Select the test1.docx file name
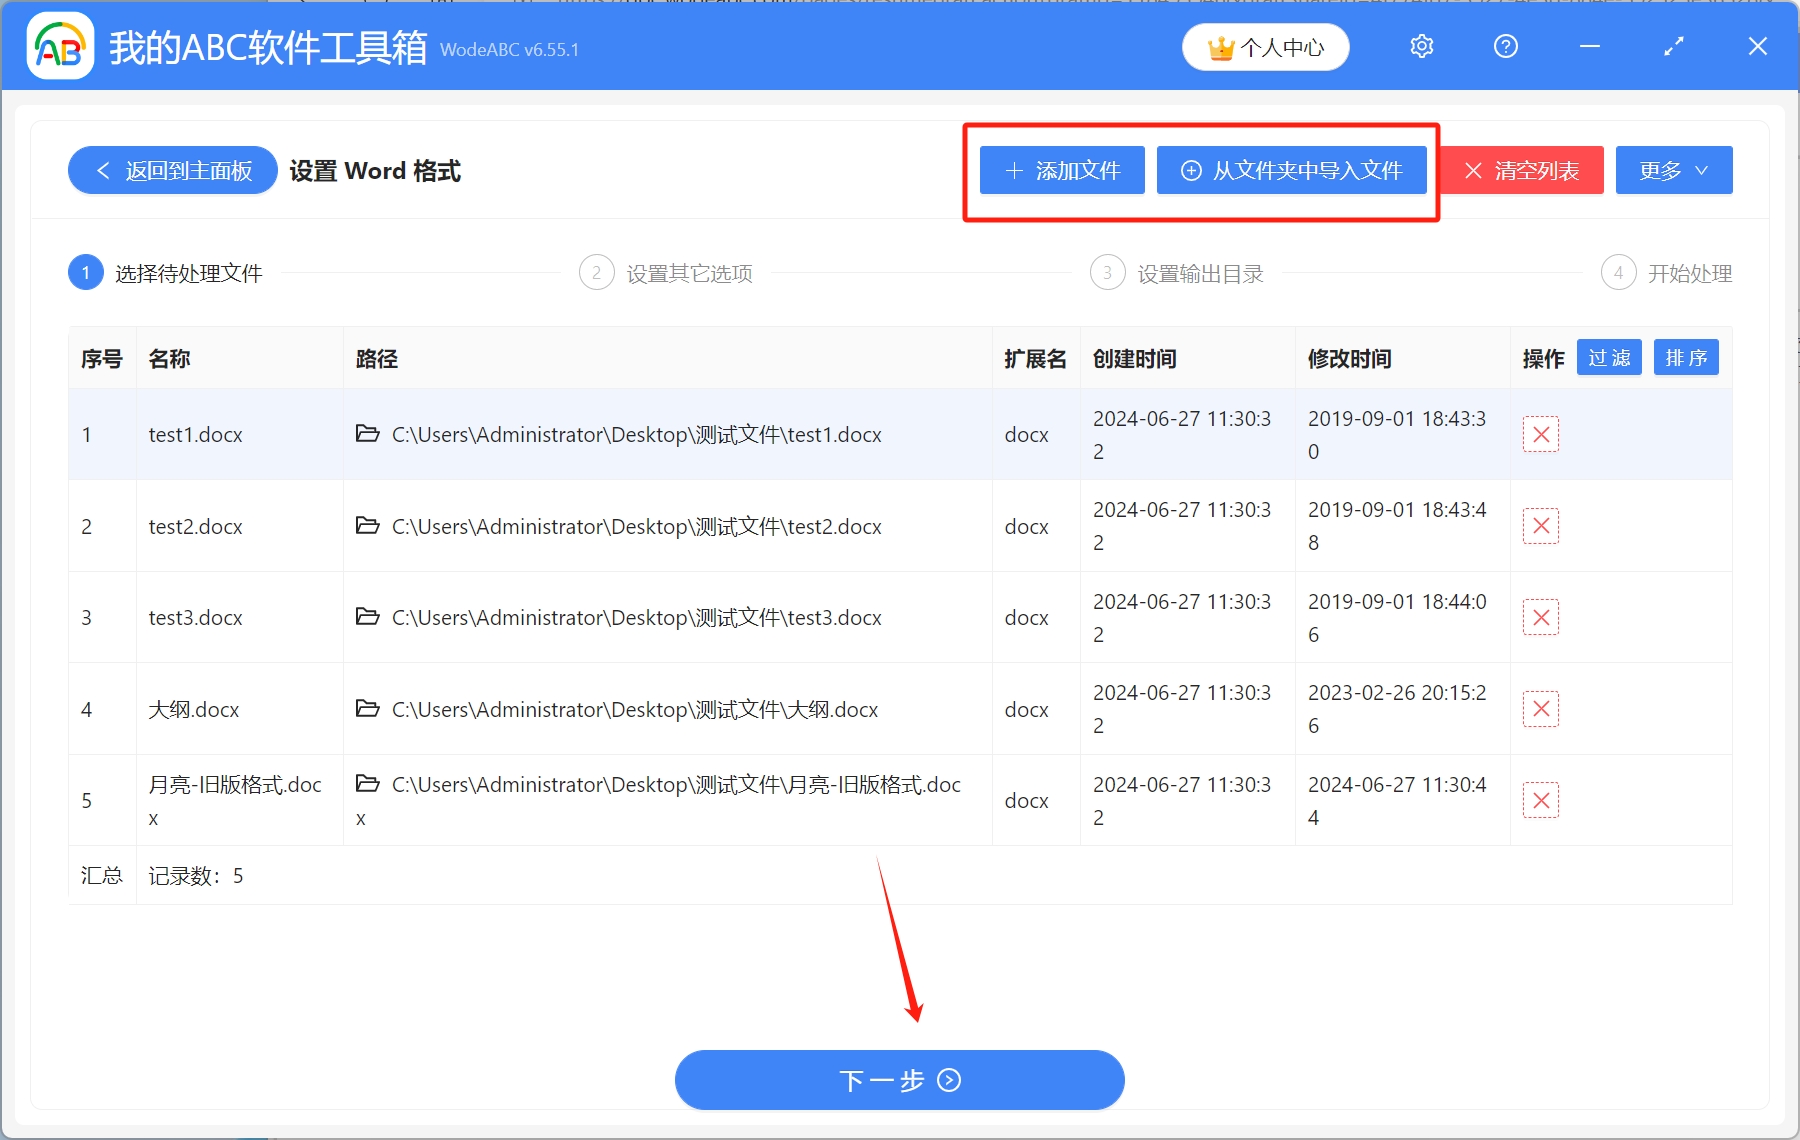 [x=196, y=434]
